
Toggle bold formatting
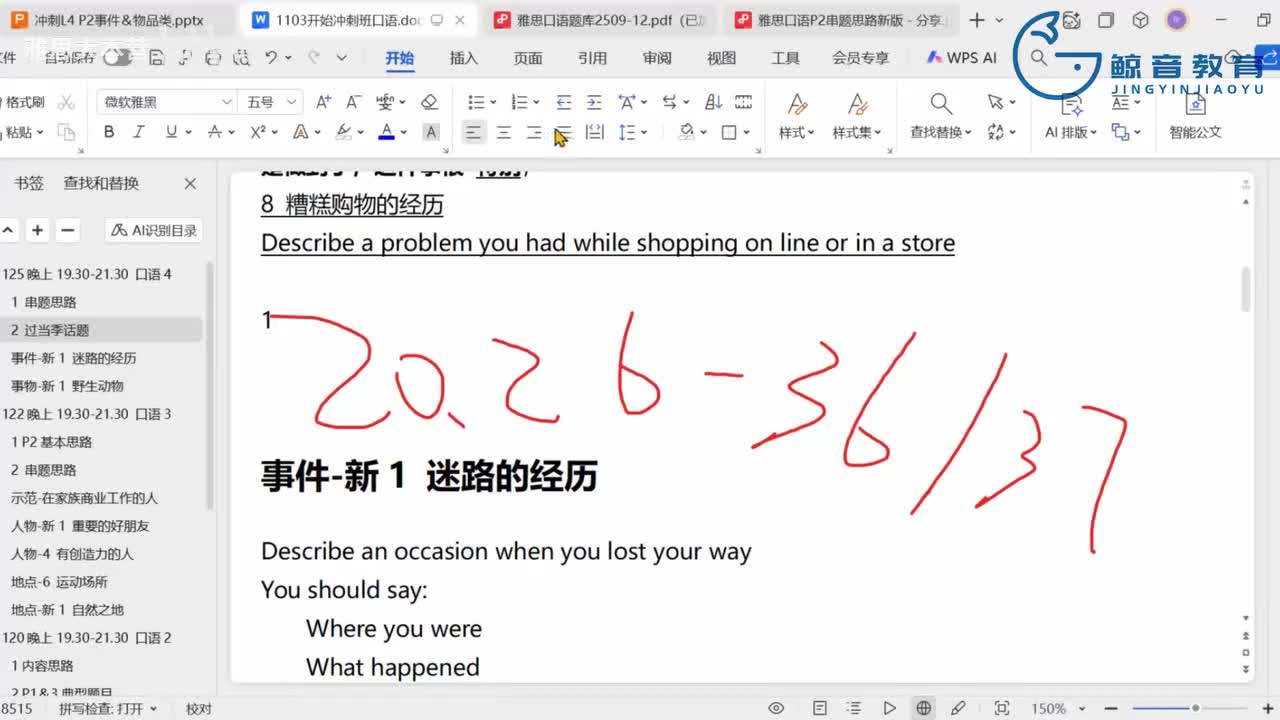[x=109, y=132]
